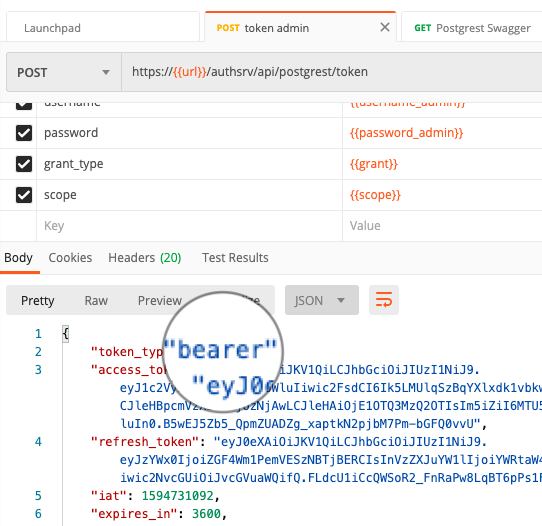Click the request URL field
Screen dimensions: 542x526
(331, 72)
